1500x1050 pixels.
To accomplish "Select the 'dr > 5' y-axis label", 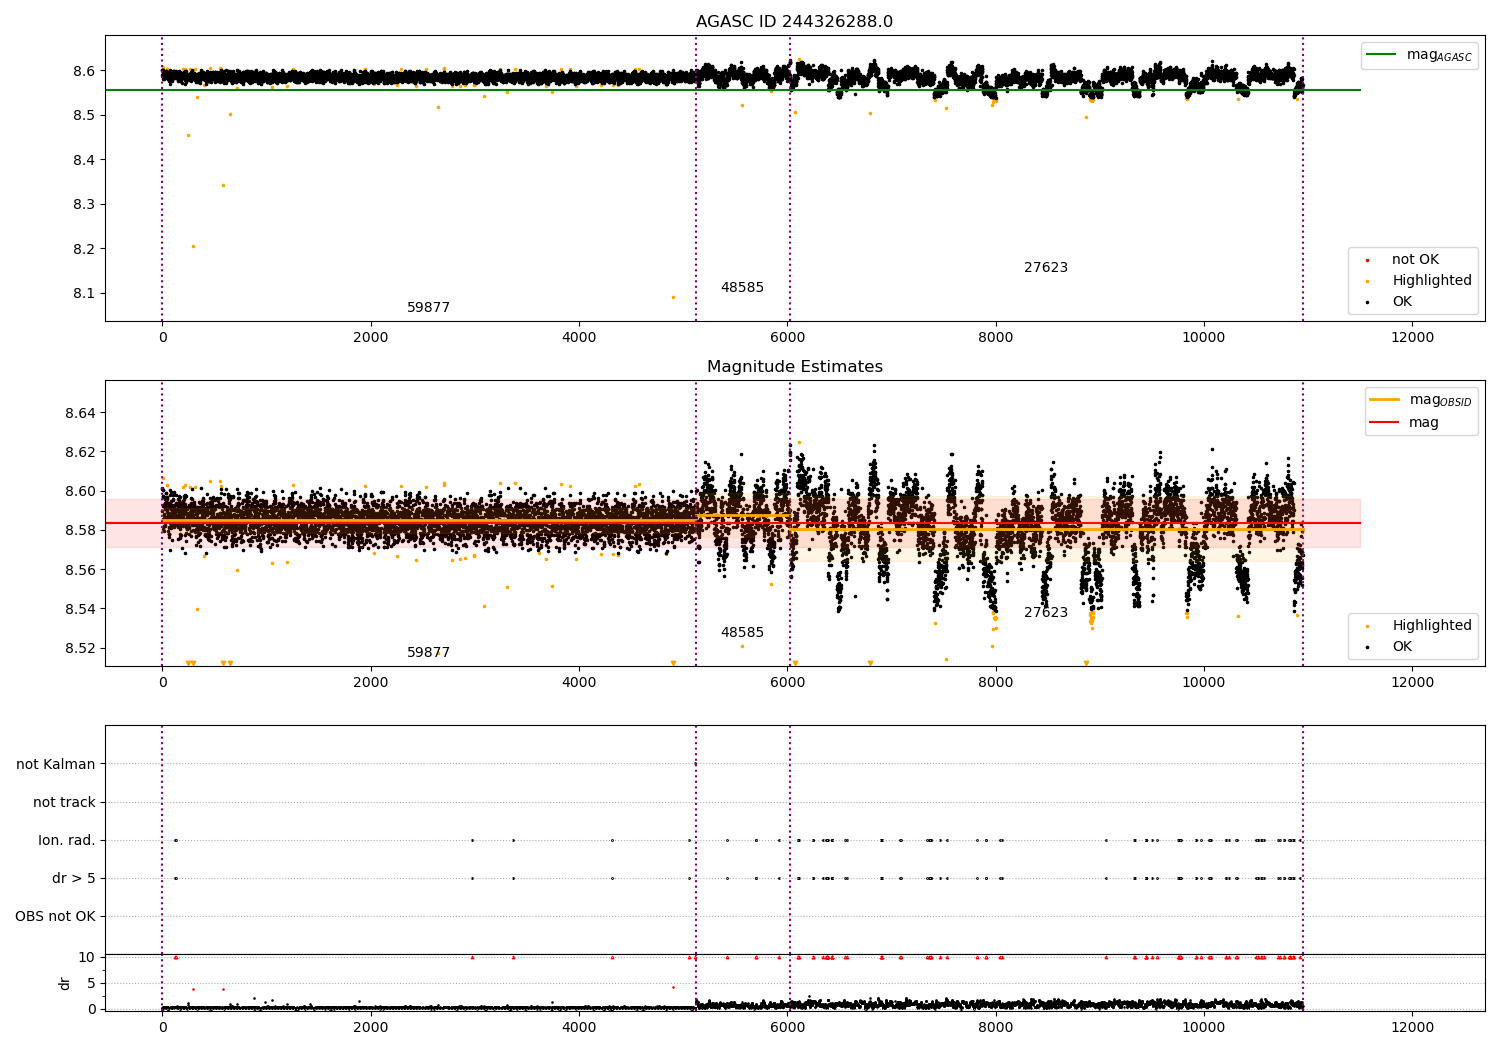I will point(74,878).
